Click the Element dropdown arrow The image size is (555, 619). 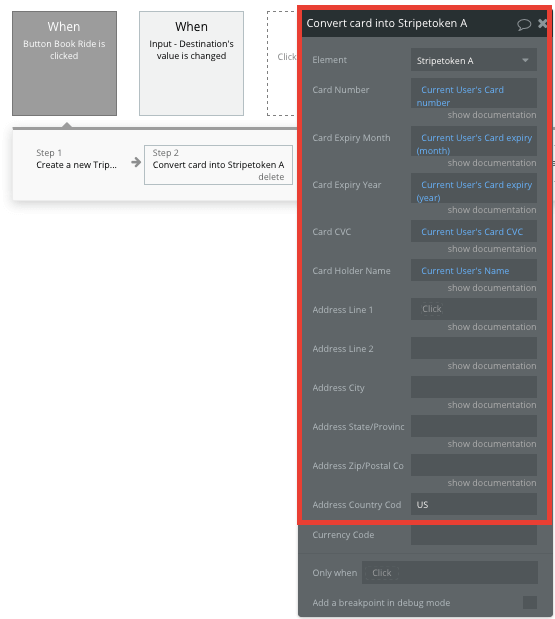click(x=525, y=60)
